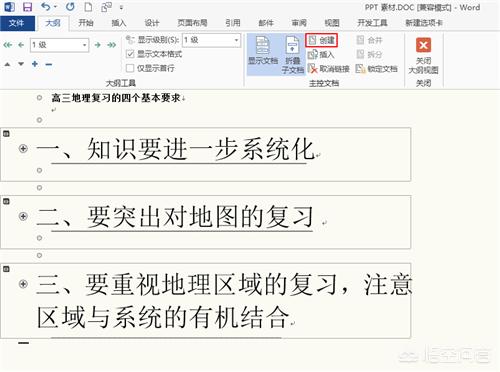Expand the plus symbol beside 二、要突出对地图的复习

(x=23, y=216)
